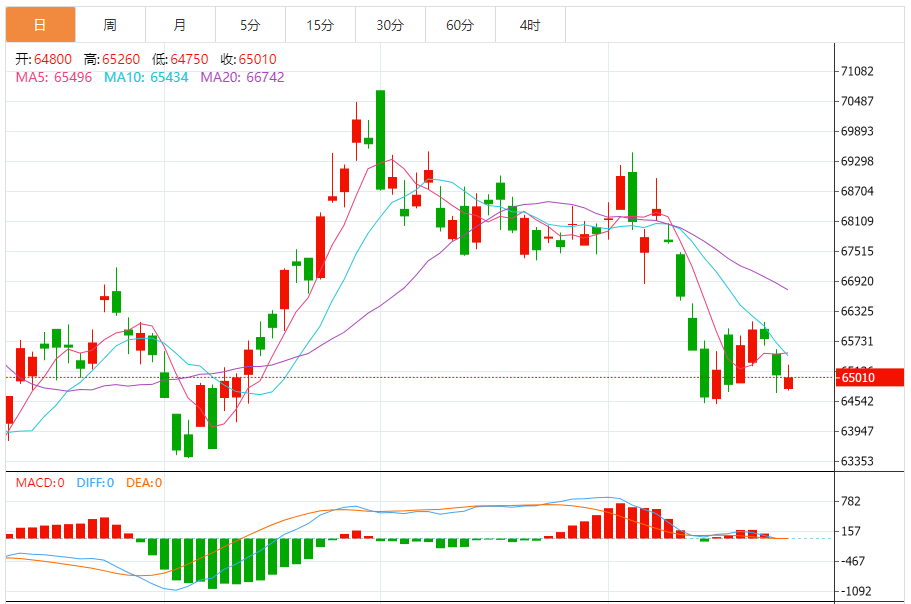Screen dimensions: 911x604
Task: Open the 30分 timeframe tab
Action: coord(390,25)
